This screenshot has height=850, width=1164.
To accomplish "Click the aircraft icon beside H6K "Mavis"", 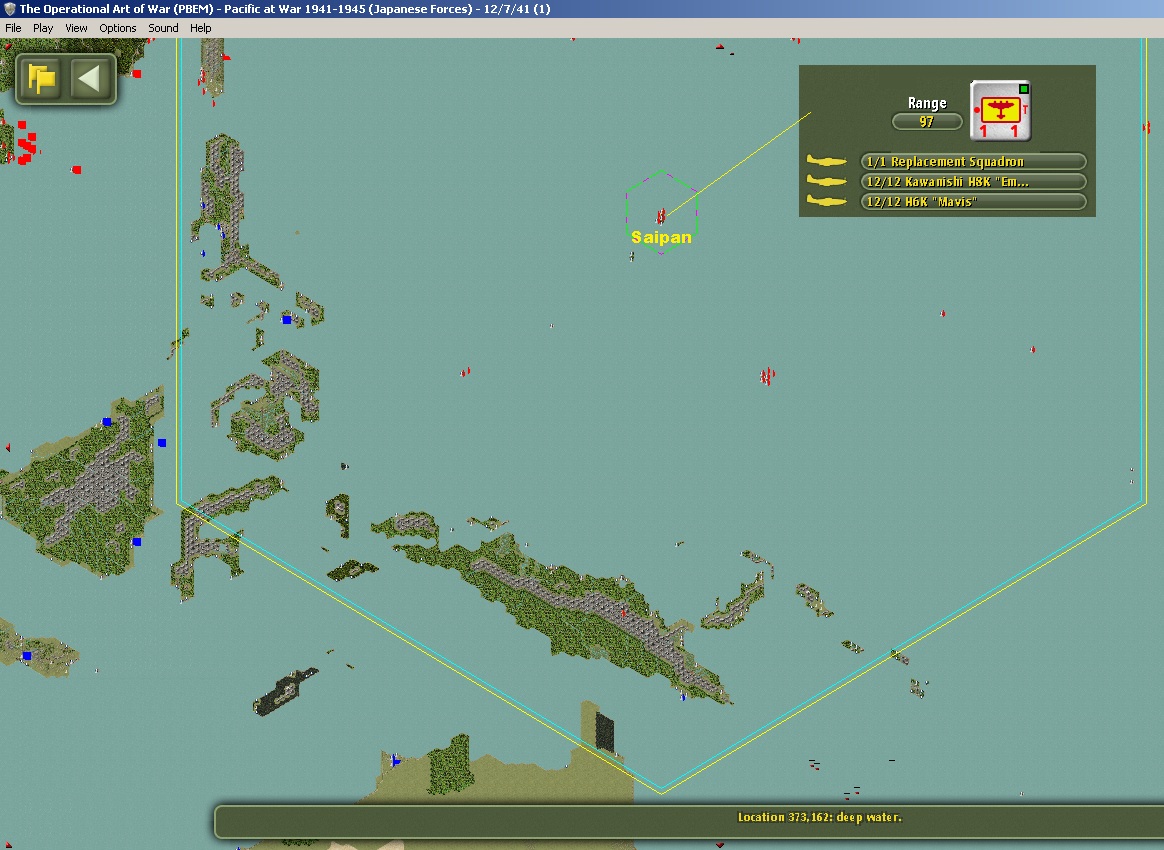I will 827,201.
